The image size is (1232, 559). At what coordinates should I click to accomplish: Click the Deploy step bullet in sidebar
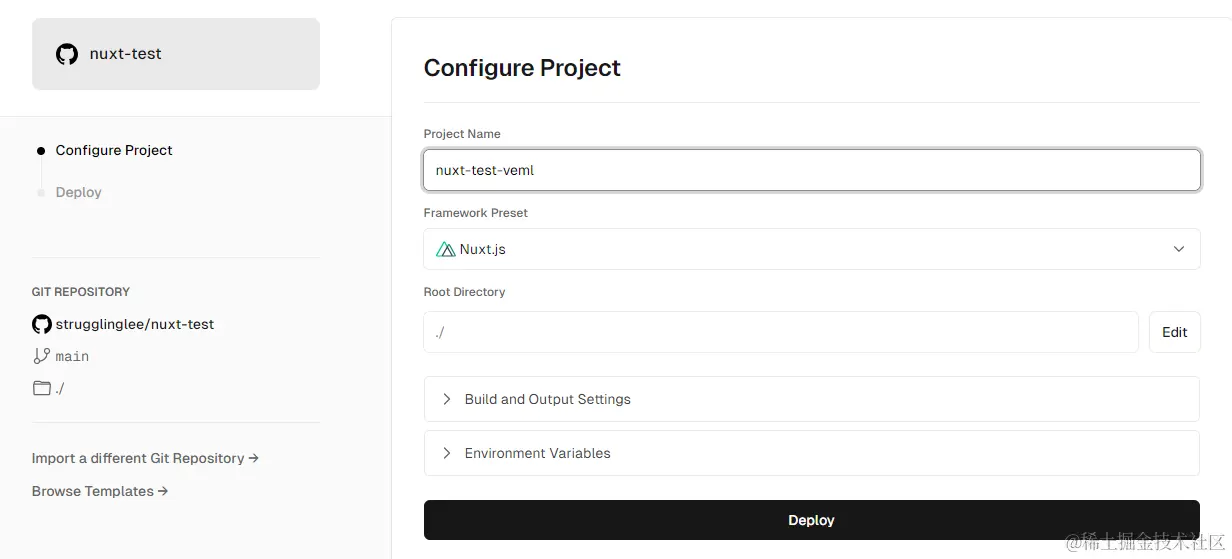coord(41,192)
